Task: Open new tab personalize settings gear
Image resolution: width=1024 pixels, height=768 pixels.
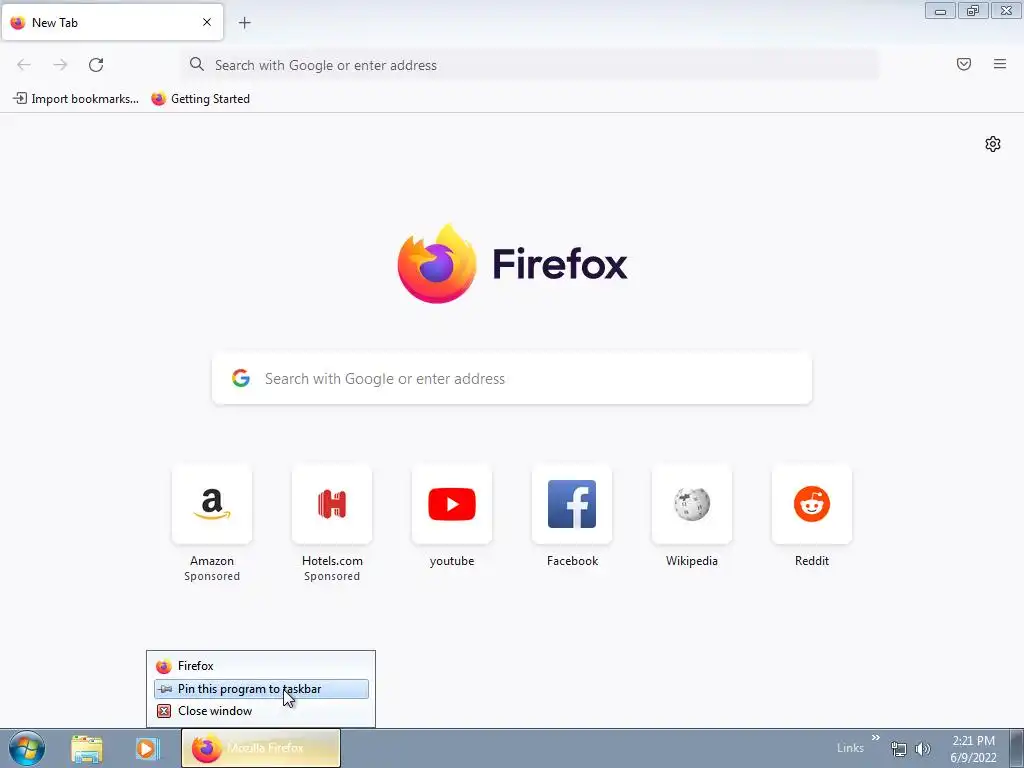Action: (993, 144)
